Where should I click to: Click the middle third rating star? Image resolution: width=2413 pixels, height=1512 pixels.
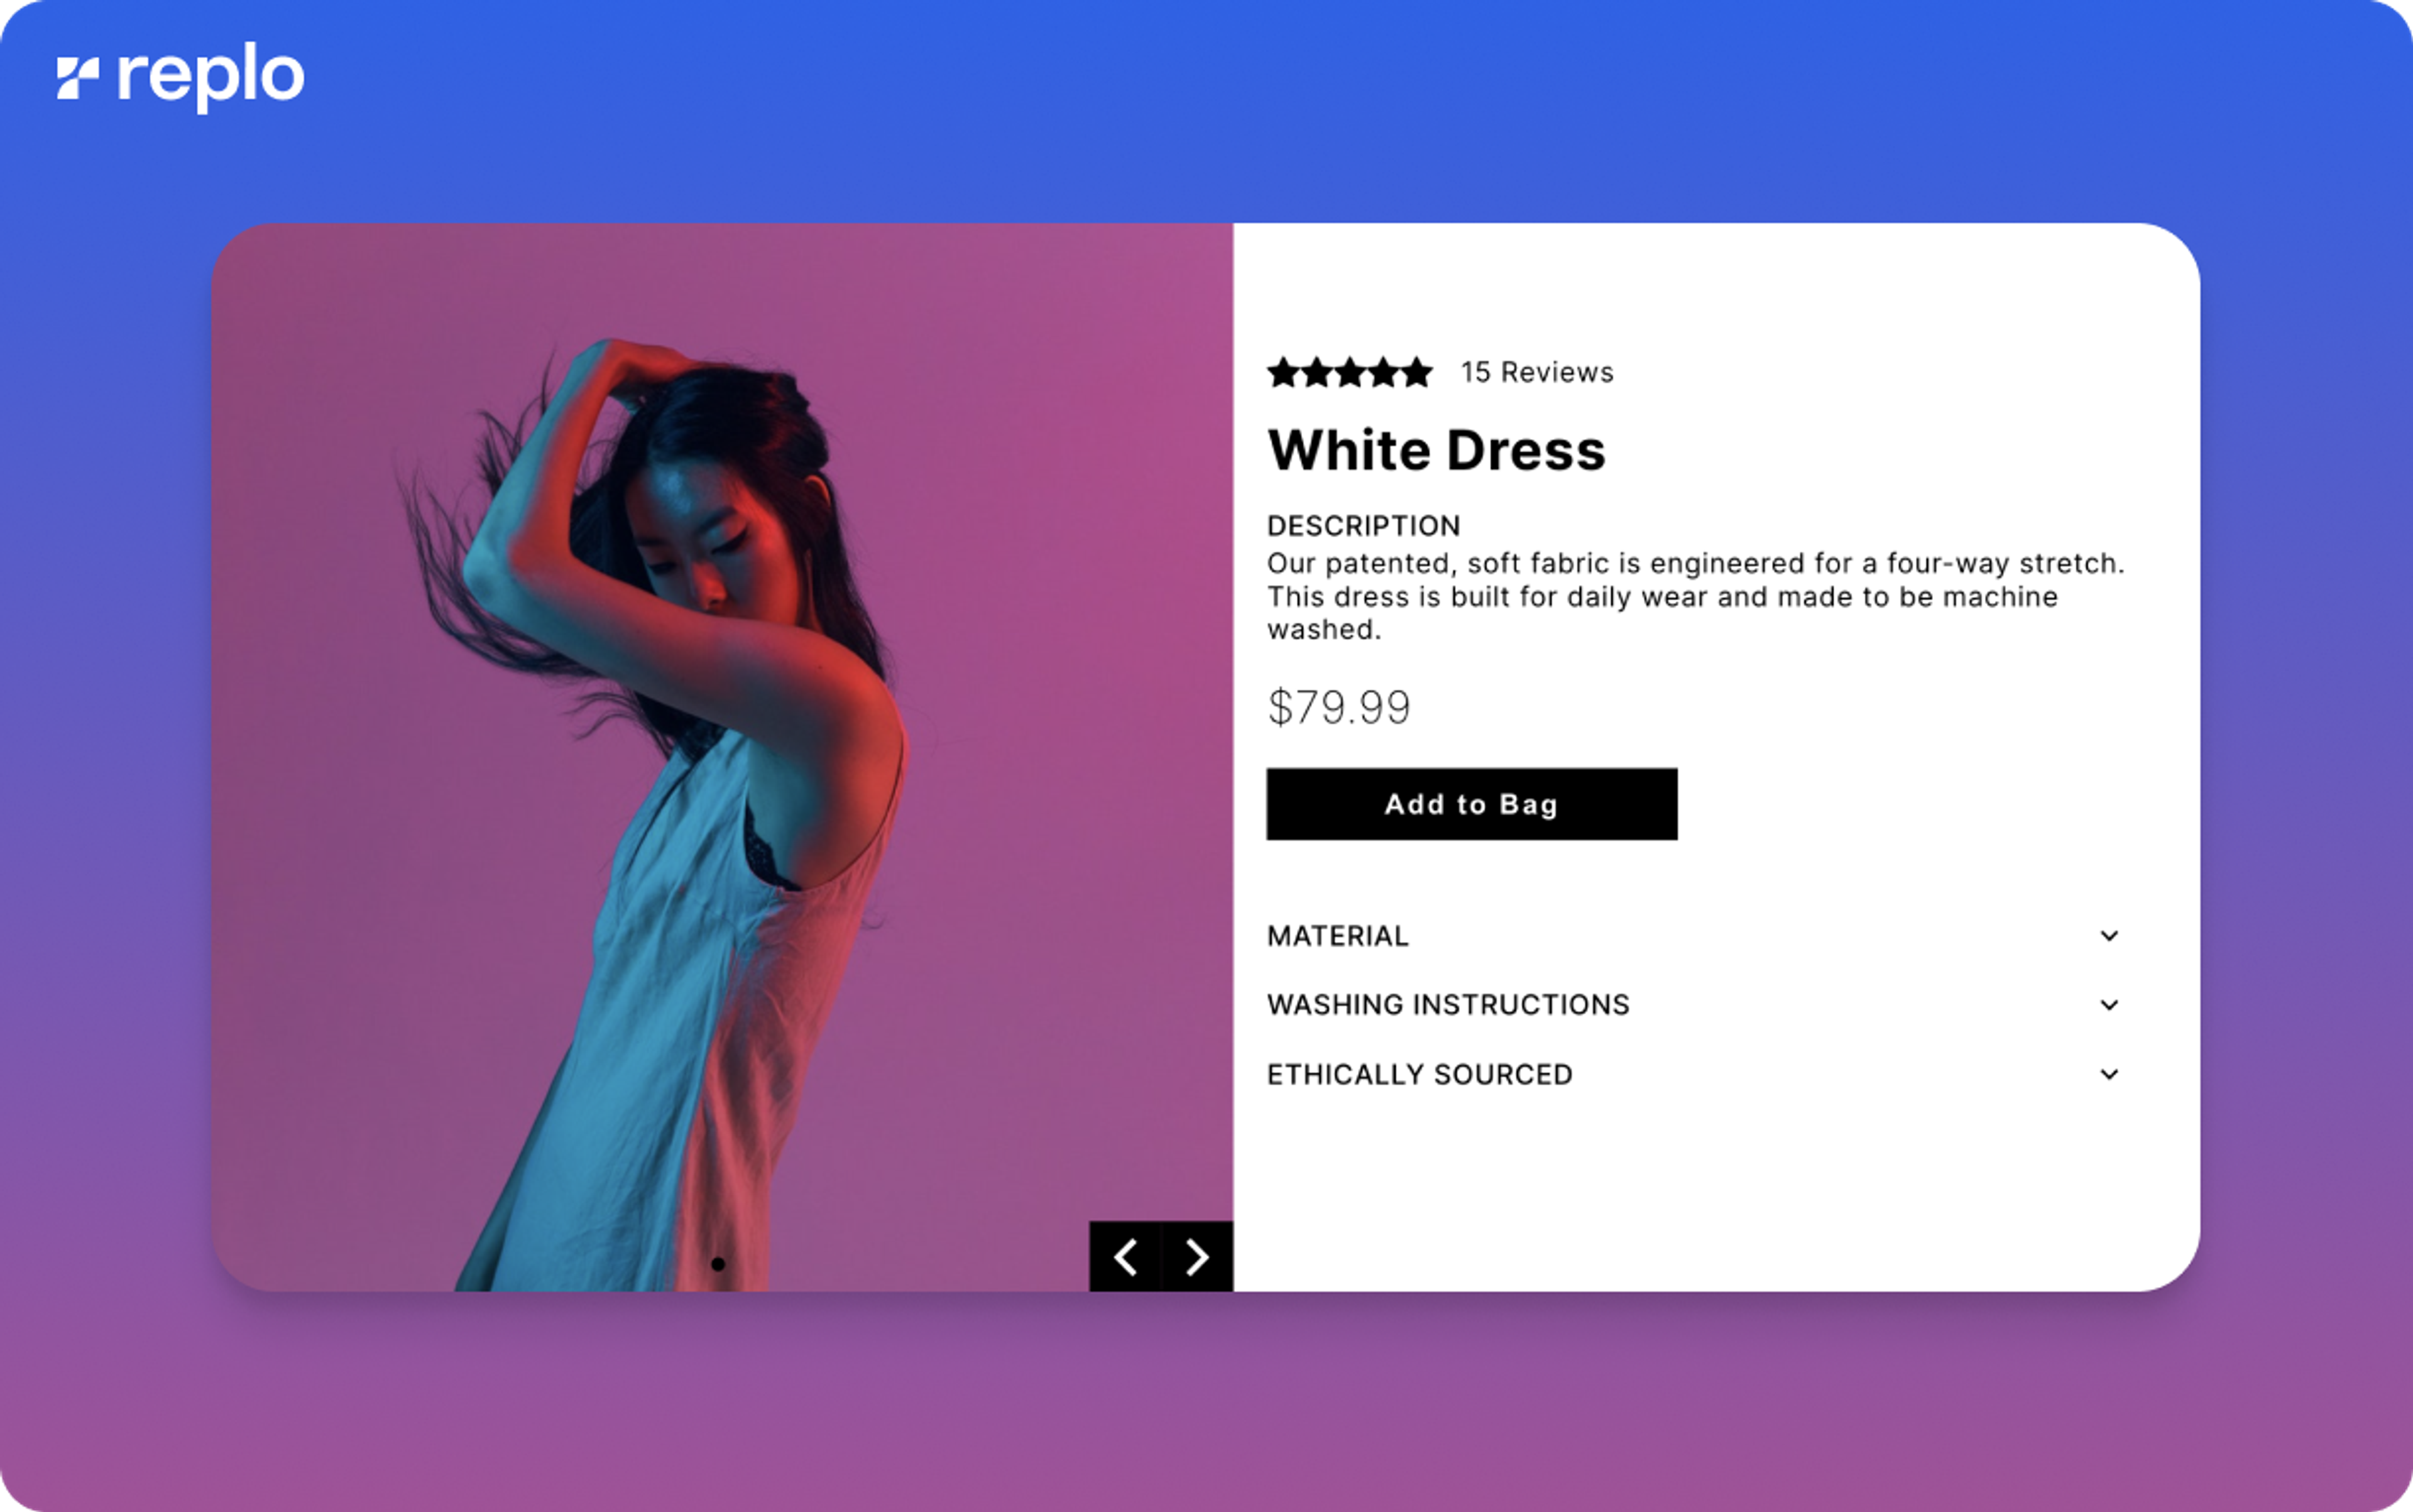tap(1350, 373)
